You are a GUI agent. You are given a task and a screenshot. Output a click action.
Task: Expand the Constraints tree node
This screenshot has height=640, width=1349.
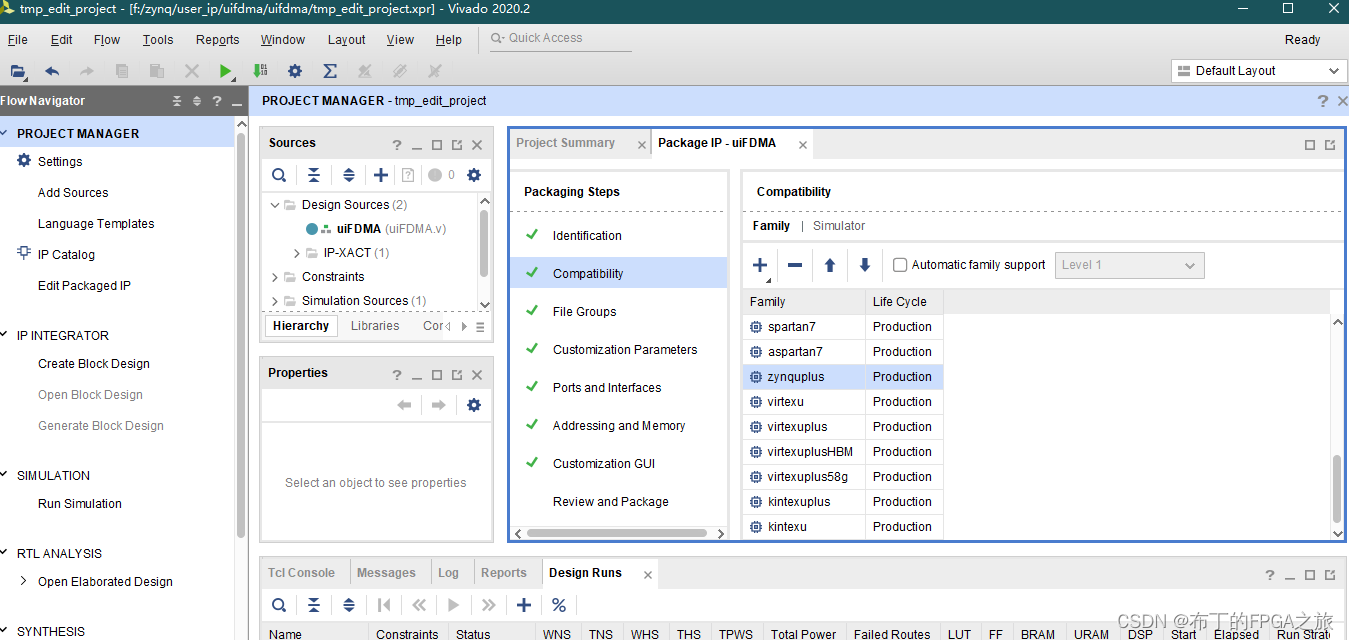tap(275, 277)
